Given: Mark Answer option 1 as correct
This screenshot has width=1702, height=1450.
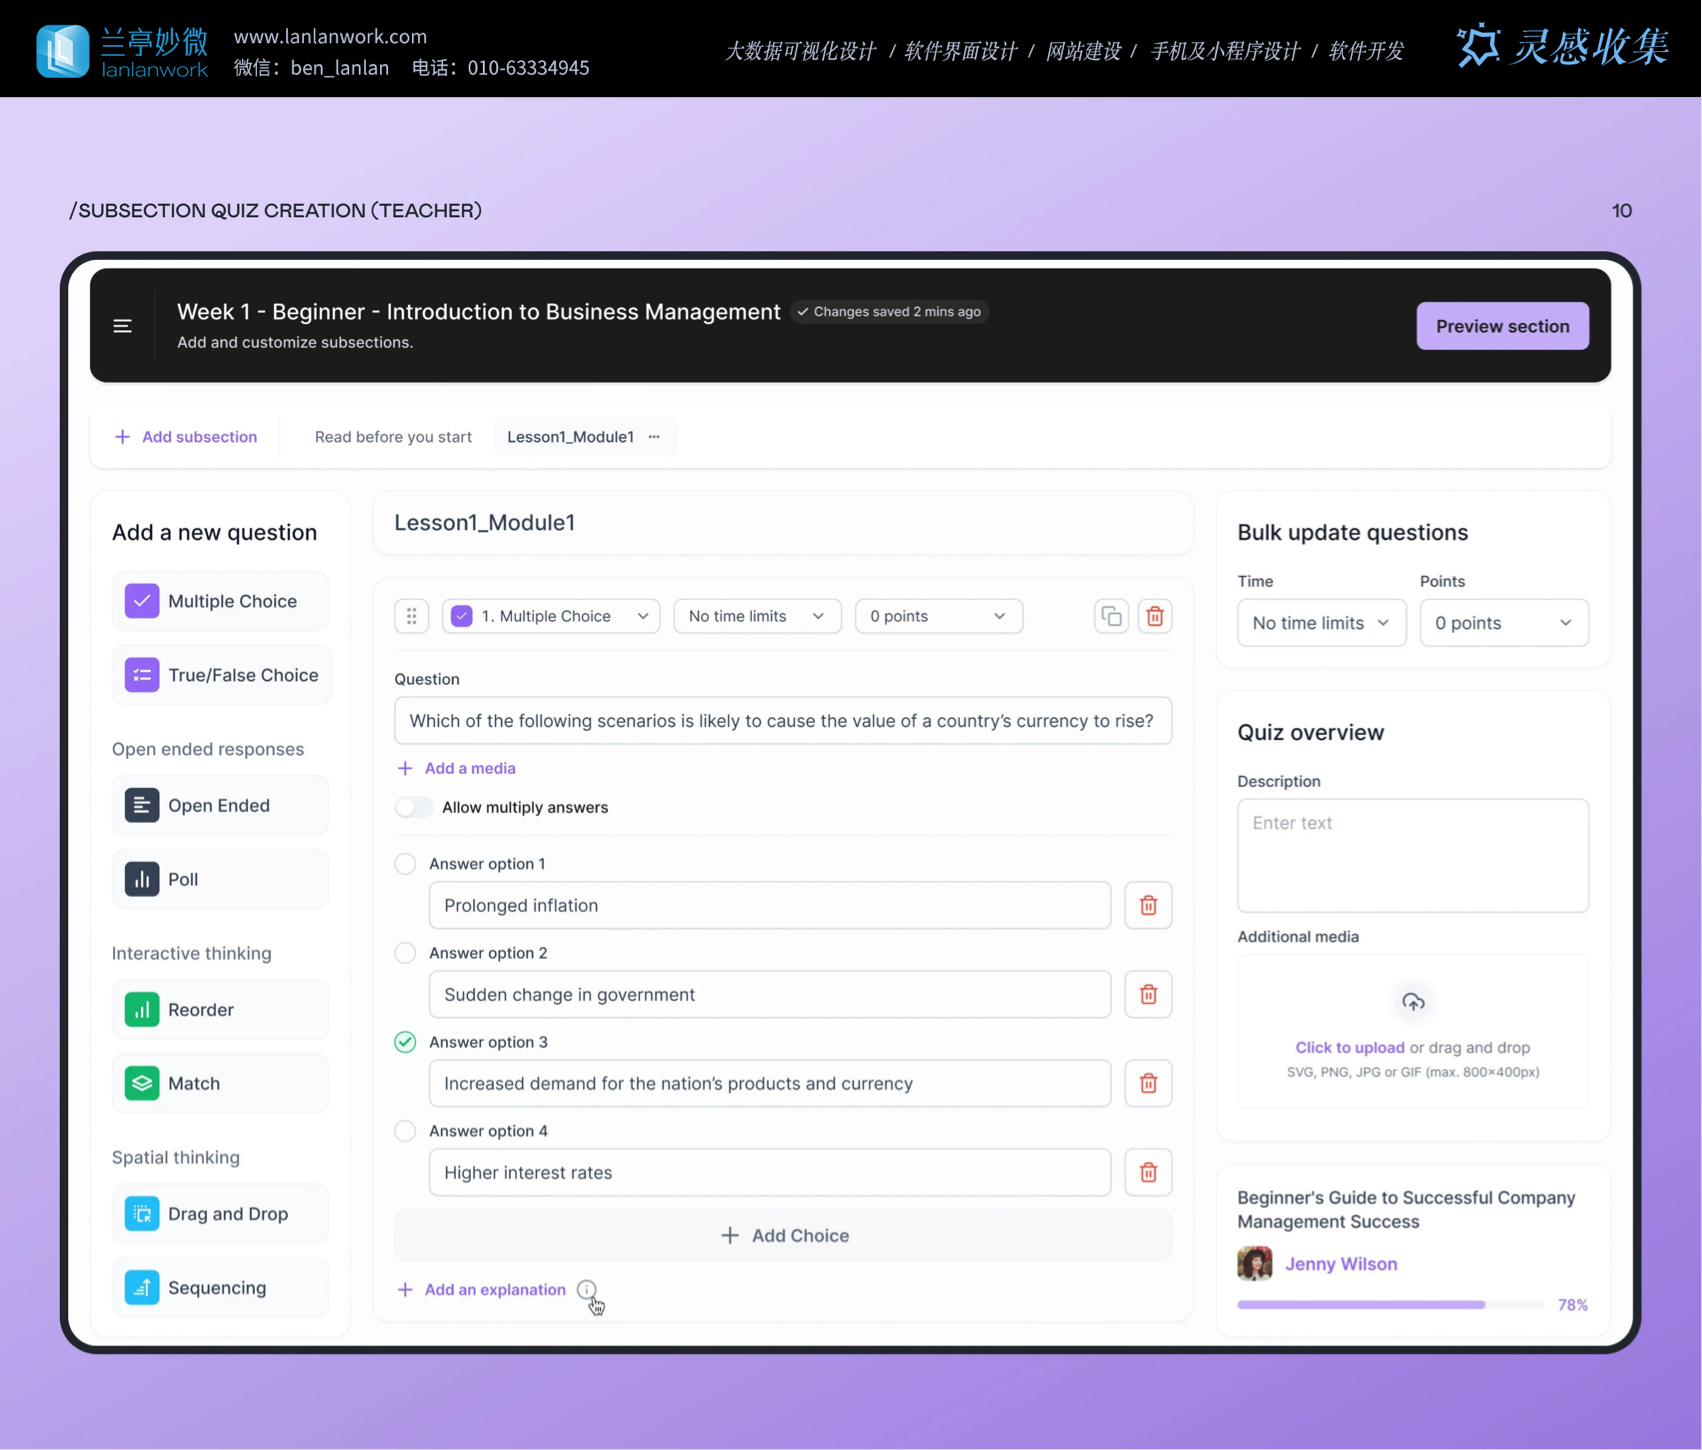Looking at the screenshot, I should [405, 863].
